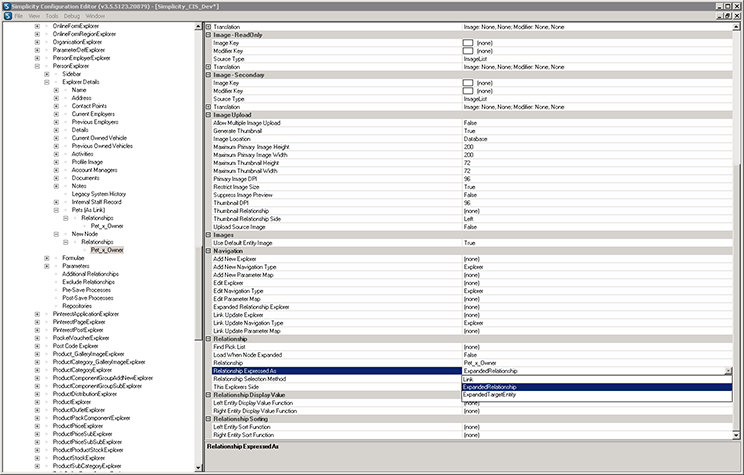The image size is (744, 475).
Task: Expand the Translation row under Image - Secondary
Action: point(208,107)
